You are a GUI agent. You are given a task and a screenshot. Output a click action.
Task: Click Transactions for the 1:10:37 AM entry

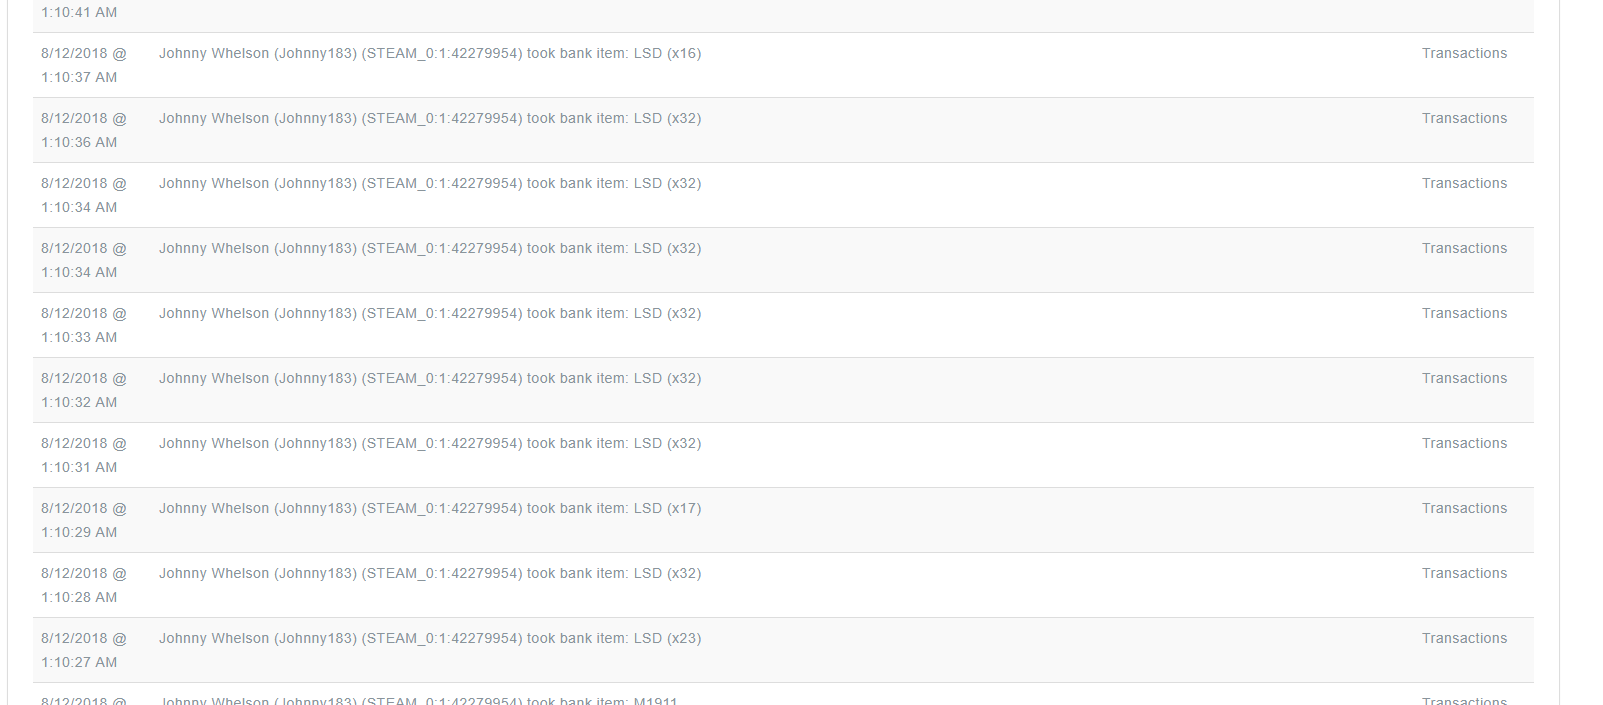coord(1464,54)
